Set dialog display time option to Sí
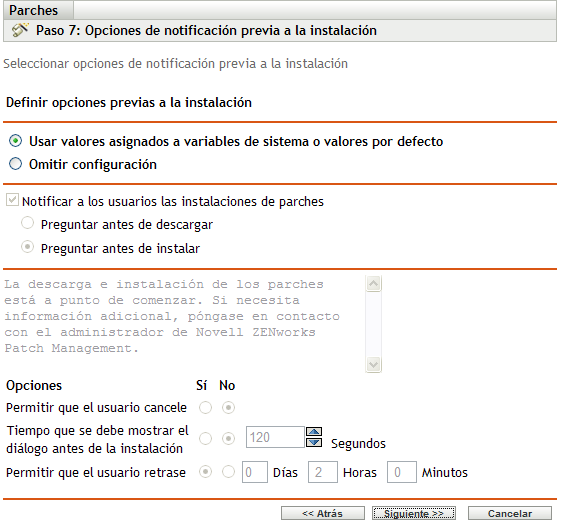 205,438
